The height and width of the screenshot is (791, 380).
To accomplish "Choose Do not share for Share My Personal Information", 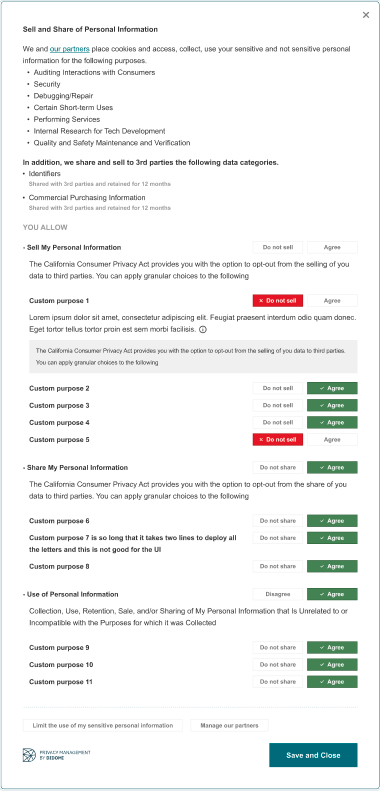I will tap(278, 468).
